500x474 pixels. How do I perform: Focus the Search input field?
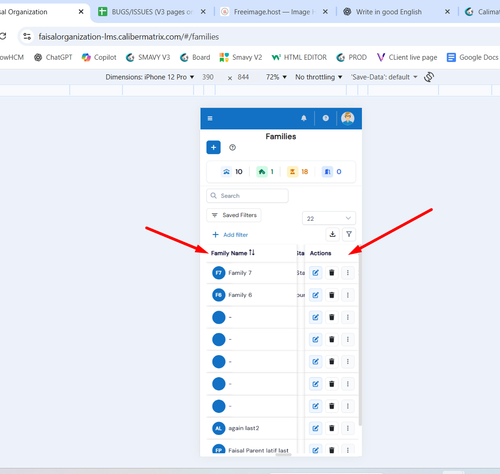(247, 196)
